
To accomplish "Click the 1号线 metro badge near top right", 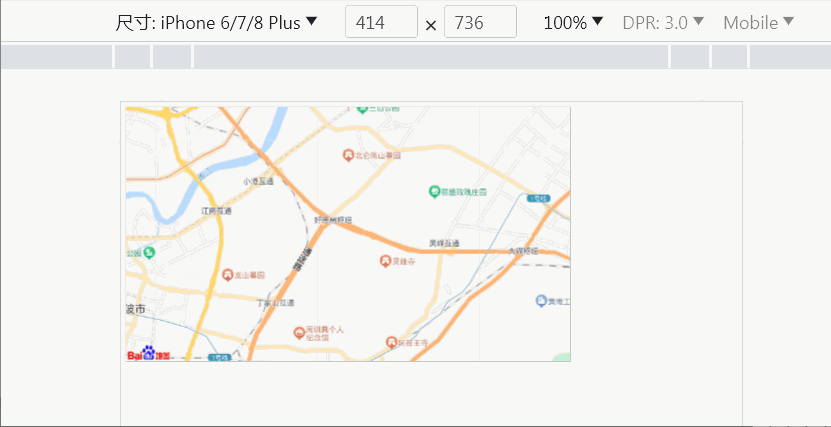I will coord(538,198).
